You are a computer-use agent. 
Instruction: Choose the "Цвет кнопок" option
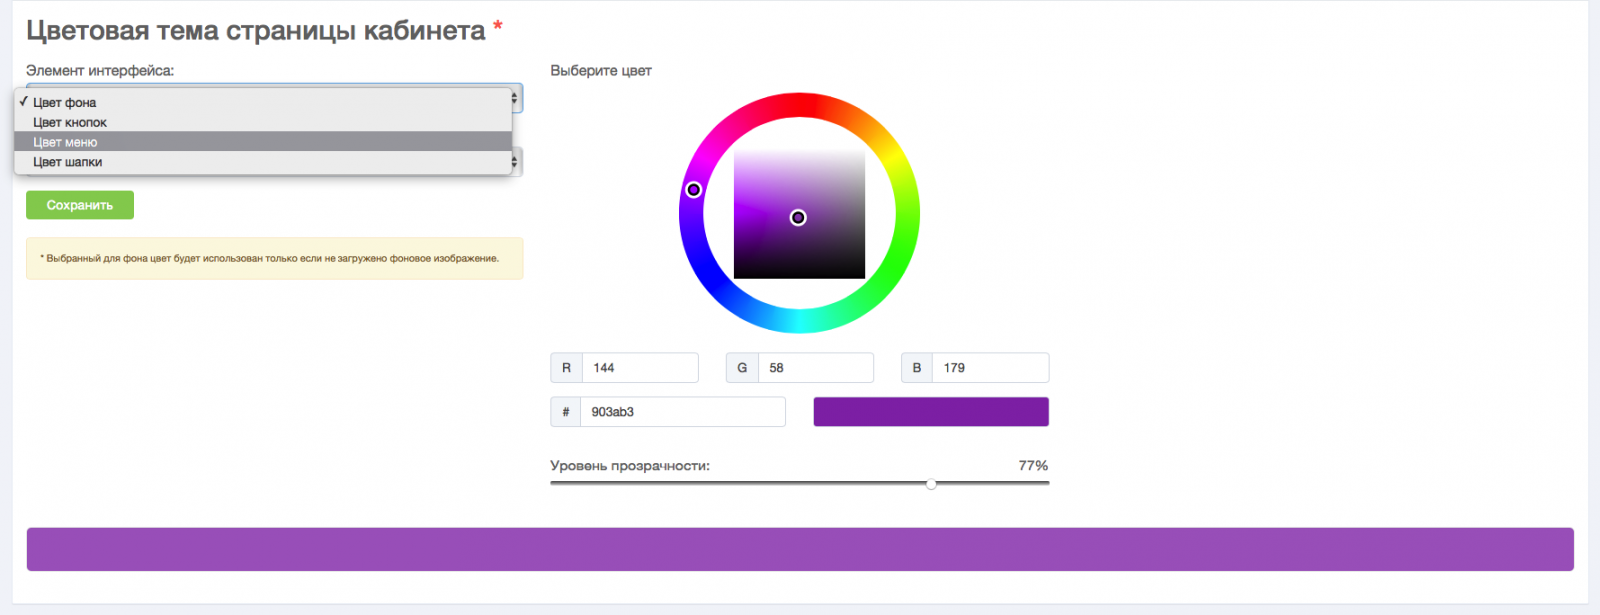(70, 122)
